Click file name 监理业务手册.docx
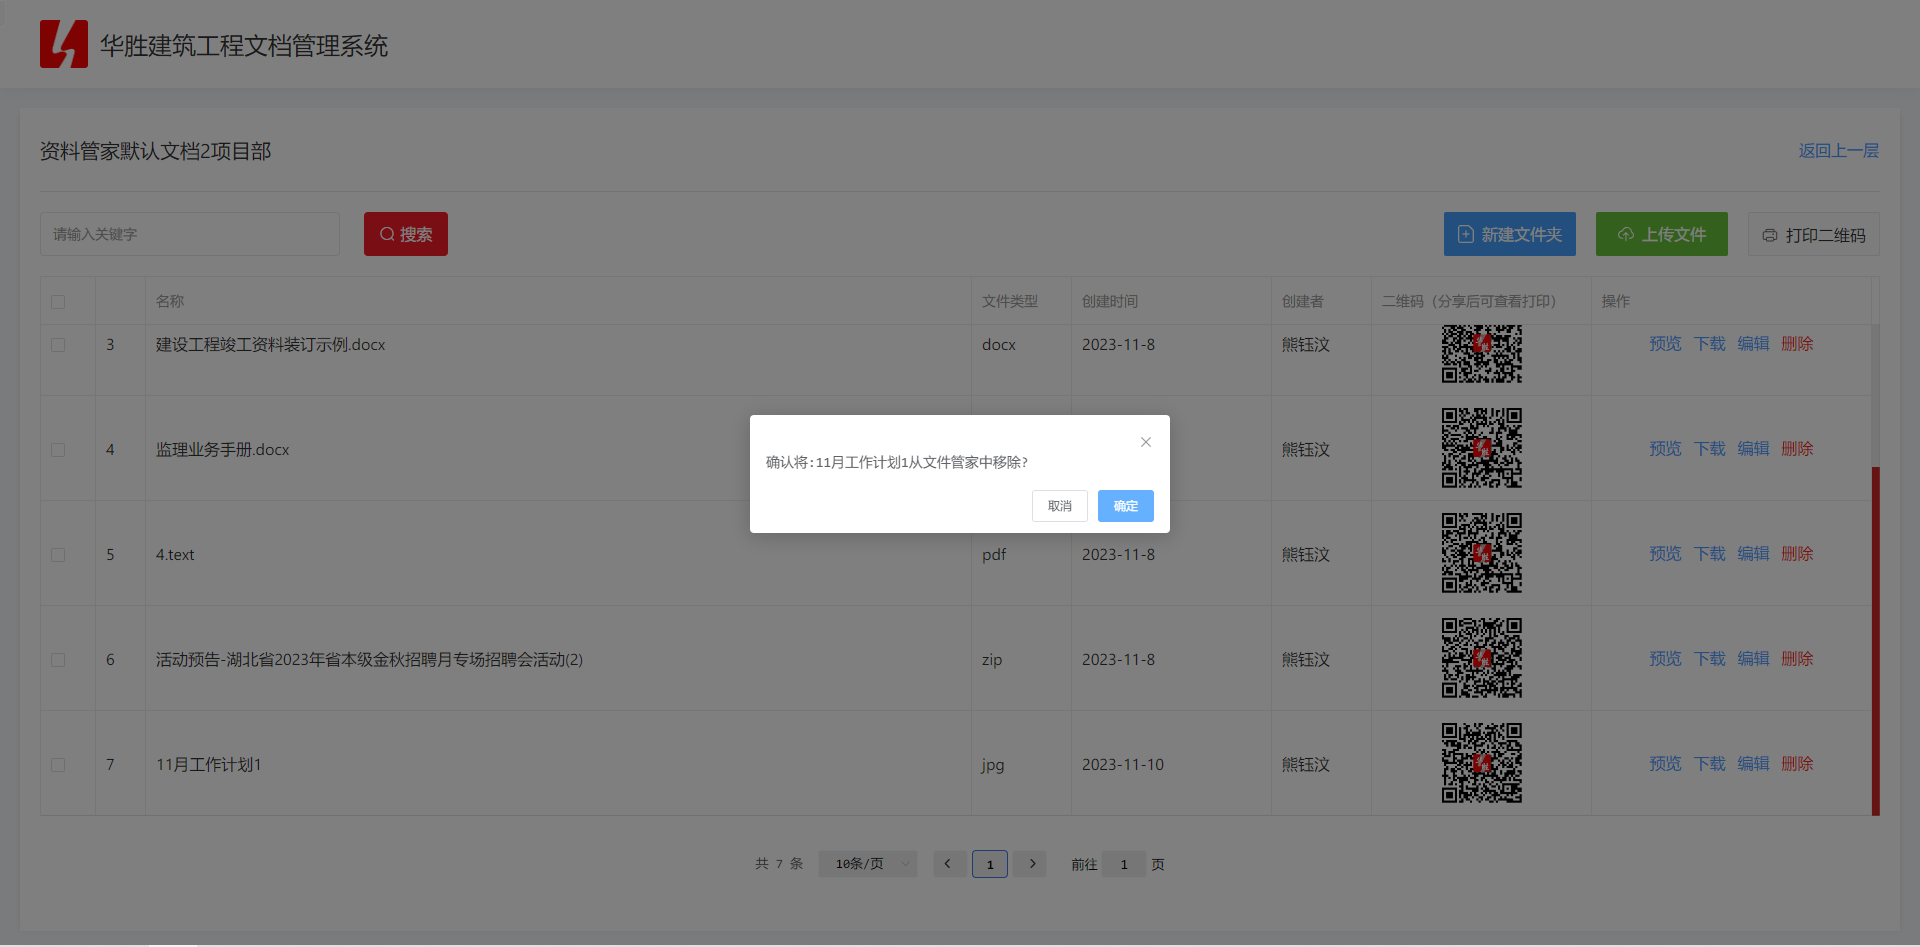 pos(223,450)
